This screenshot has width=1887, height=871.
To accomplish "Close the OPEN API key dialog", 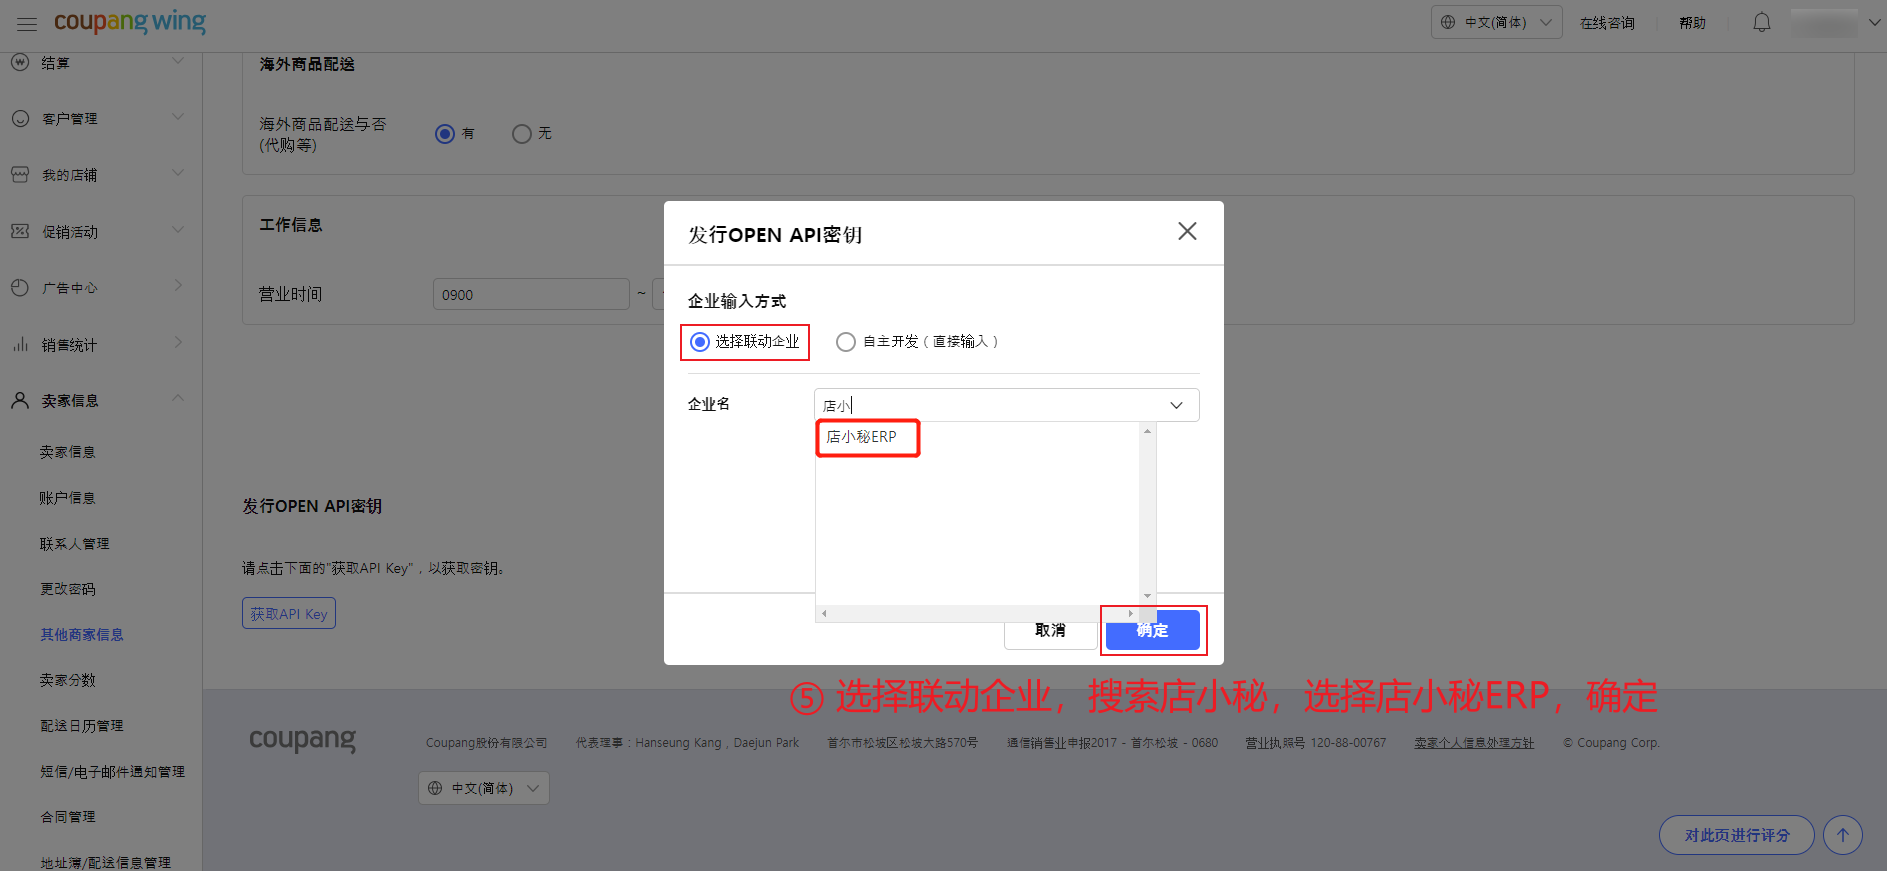I will coord(1187,231).
